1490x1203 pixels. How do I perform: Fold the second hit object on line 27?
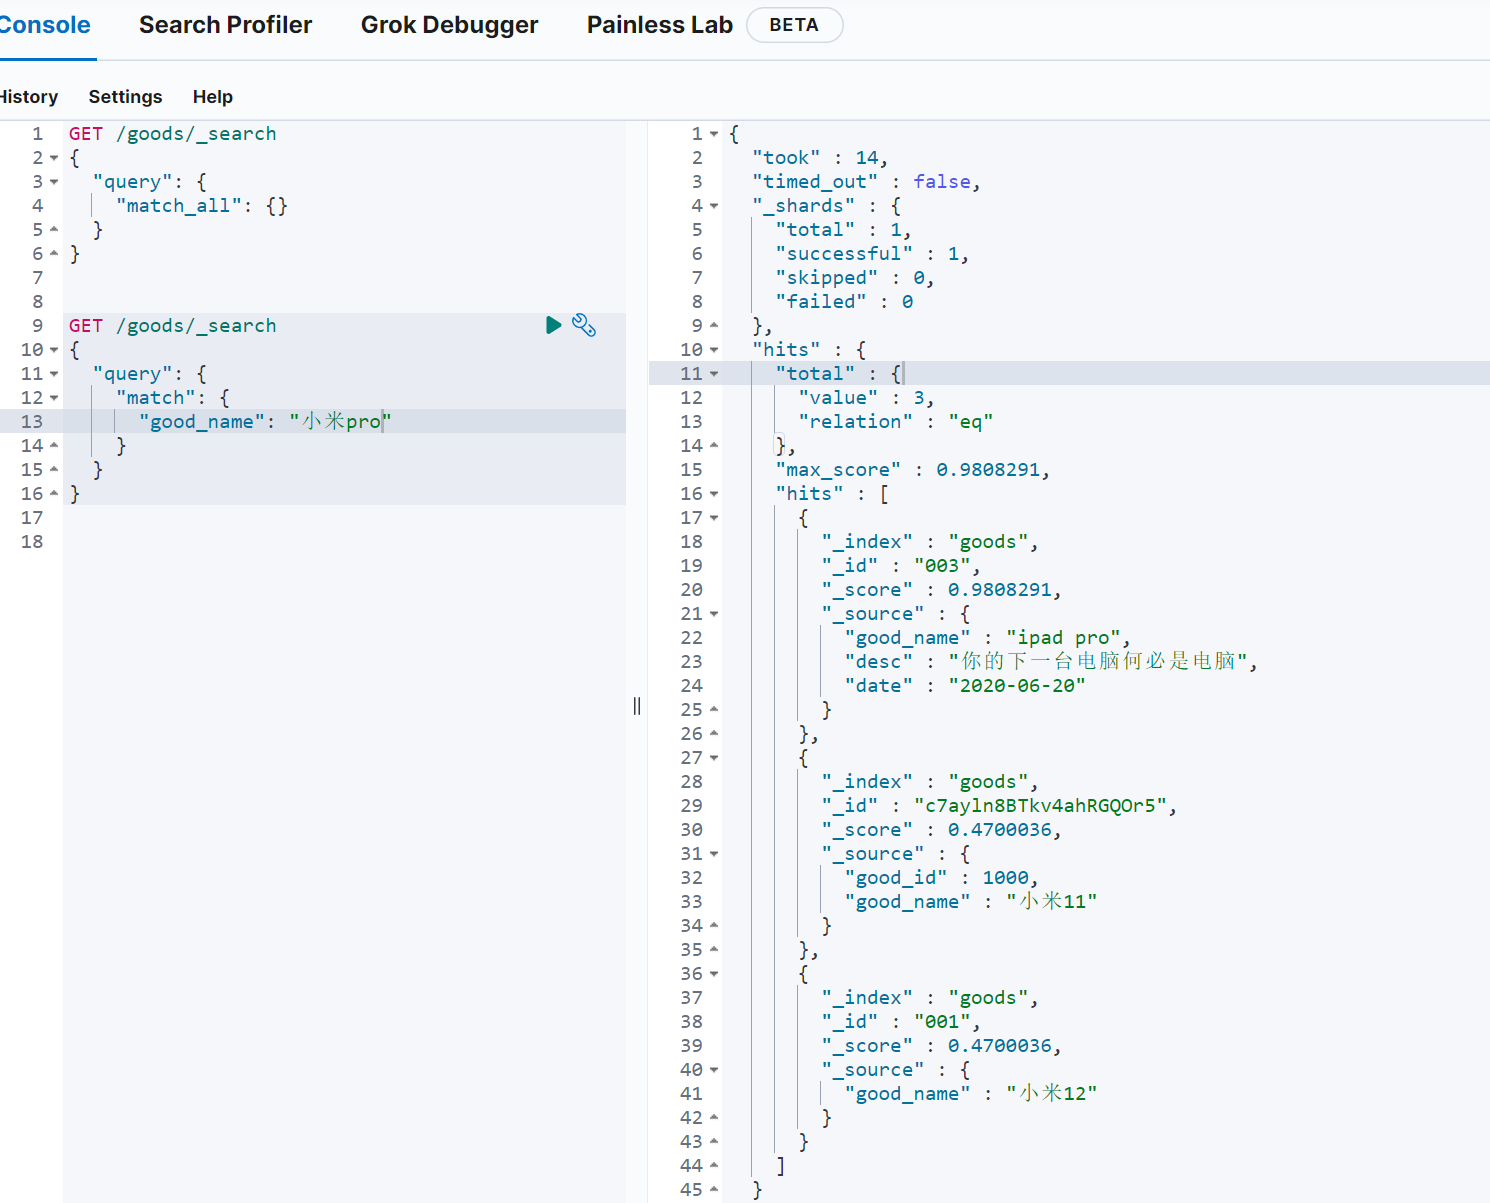(714, 758)
